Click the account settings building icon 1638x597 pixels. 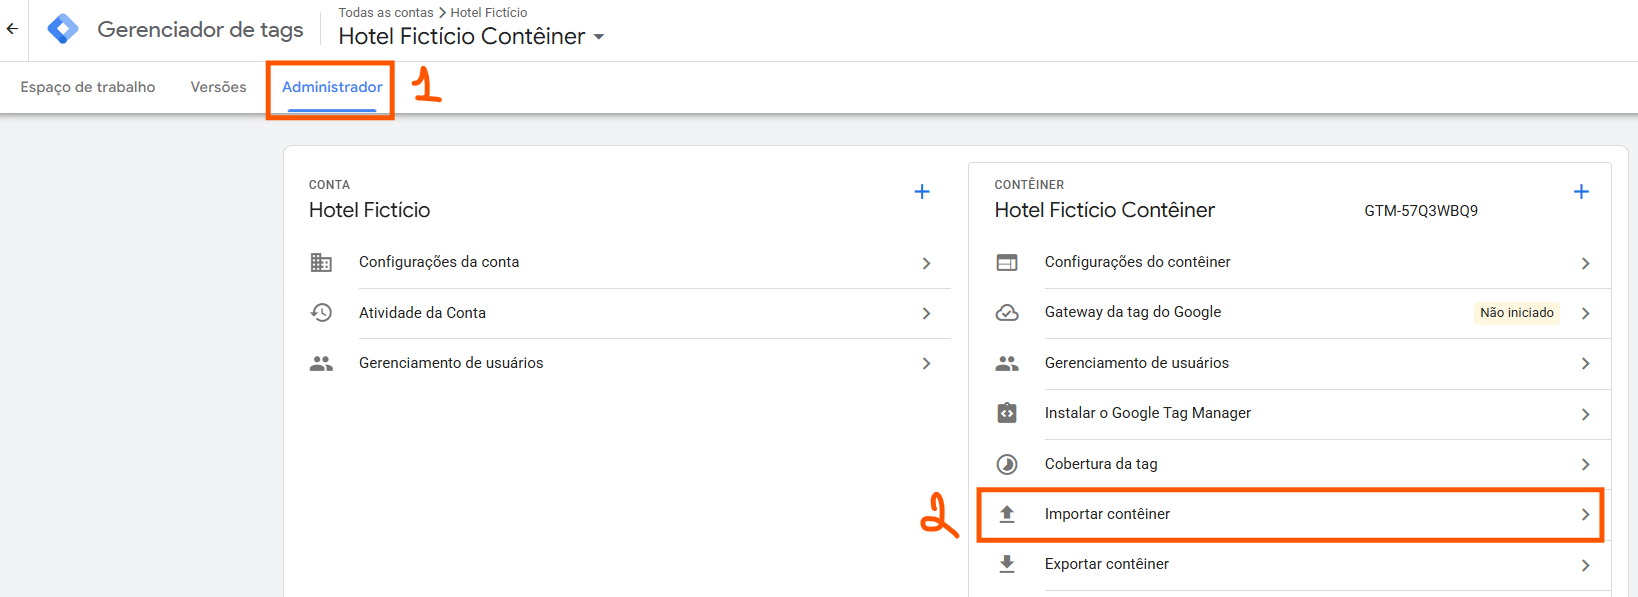pyautogui.click(x=321, y=262)
